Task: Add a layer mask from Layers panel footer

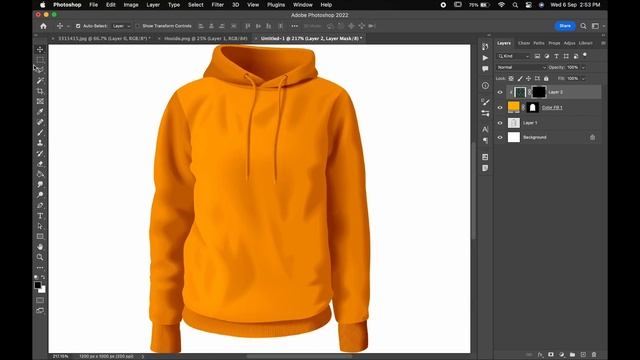Action: pos(551,355)
